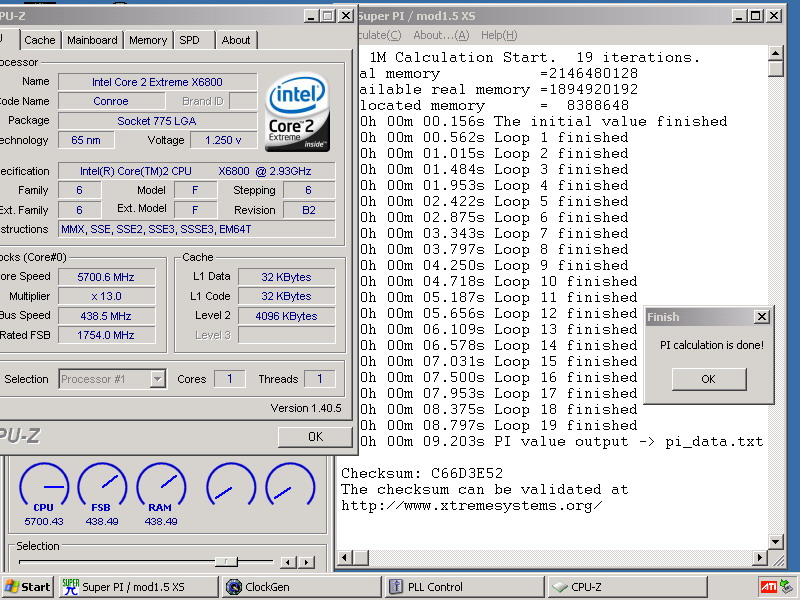The width and height of the screenshot is (800, 600).
Task: Click the Specification field with X6800 @ 2.93GHz
Action: [x=197, y=171]
